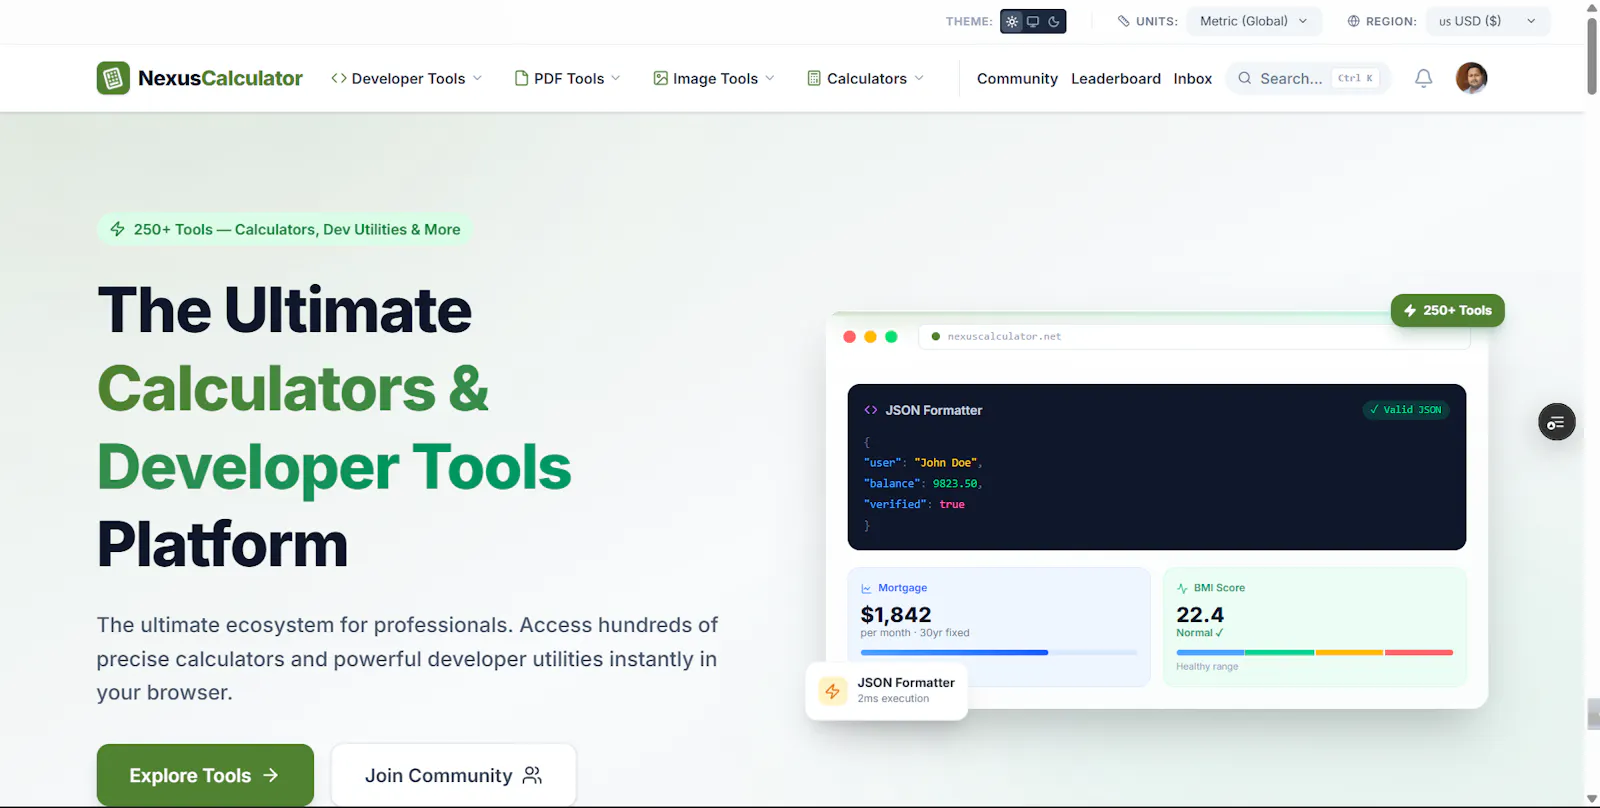Image resolution: width=1600 pixels, height=808 pixels.
Task: Click the Mortgage payment progress bar
Action: 999,653
